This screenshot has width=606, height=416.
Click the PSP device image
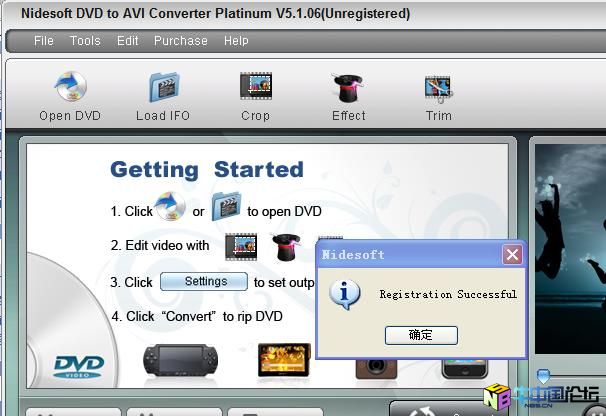pyautogui.click(x=180, y=360)
